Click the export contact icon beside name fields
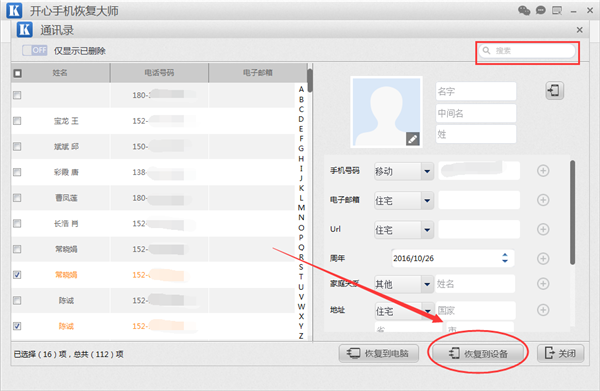Screen dimensions: 600x391 pos(554,91)
